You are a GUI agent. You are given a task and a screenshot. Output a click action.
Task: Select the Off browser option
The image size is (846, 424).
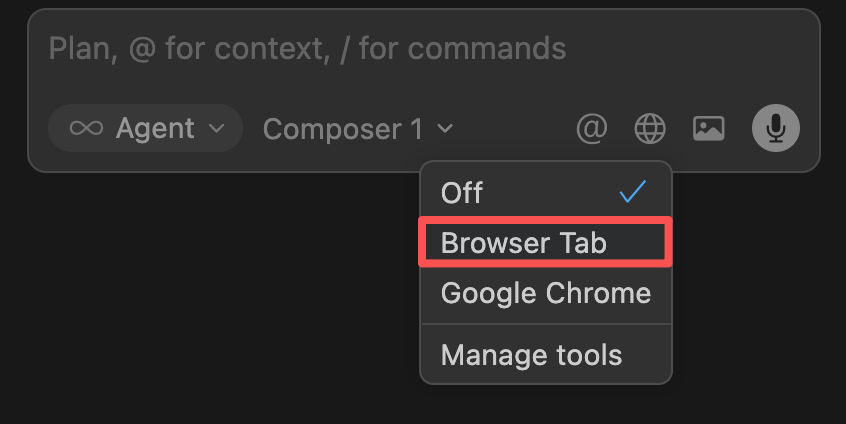click(545, 192)
